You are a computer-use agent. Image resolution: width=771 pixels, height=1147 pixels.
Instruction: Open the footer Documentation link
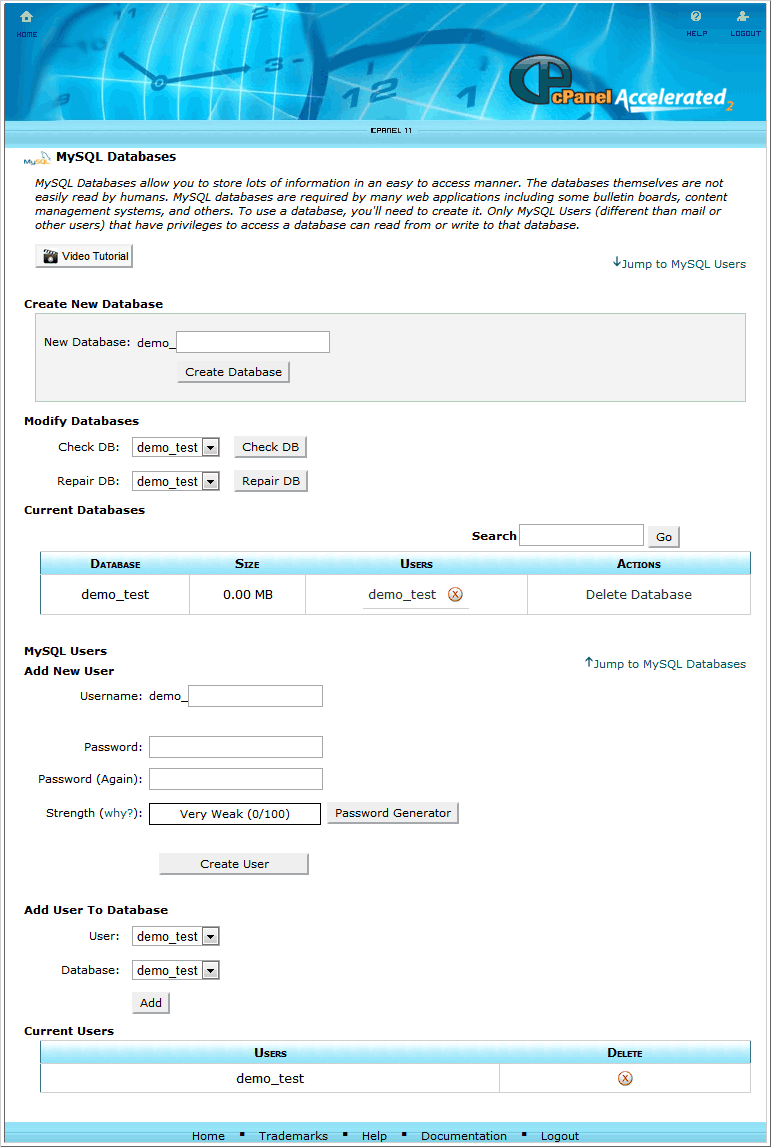pyautogui.click(x=464, y=1135)
